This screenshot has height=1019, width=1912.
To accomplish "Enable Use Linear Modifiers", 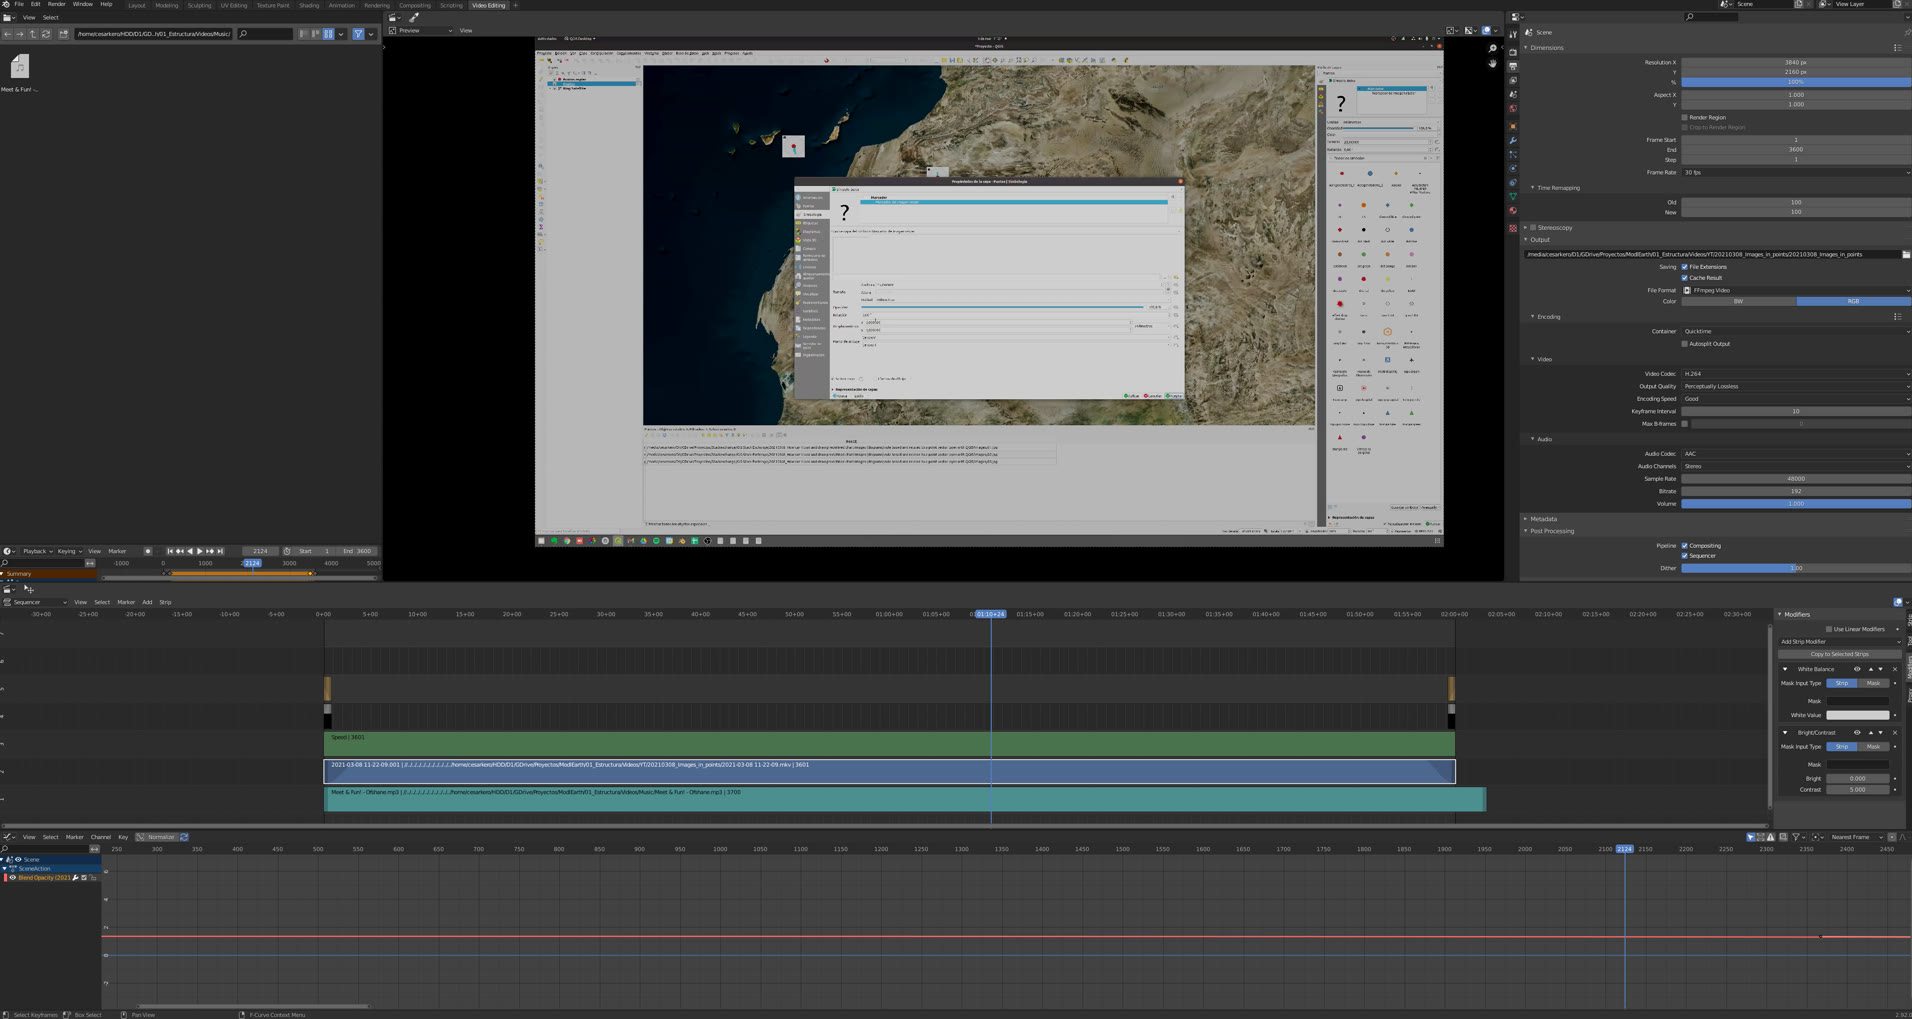I will 1829,629.
